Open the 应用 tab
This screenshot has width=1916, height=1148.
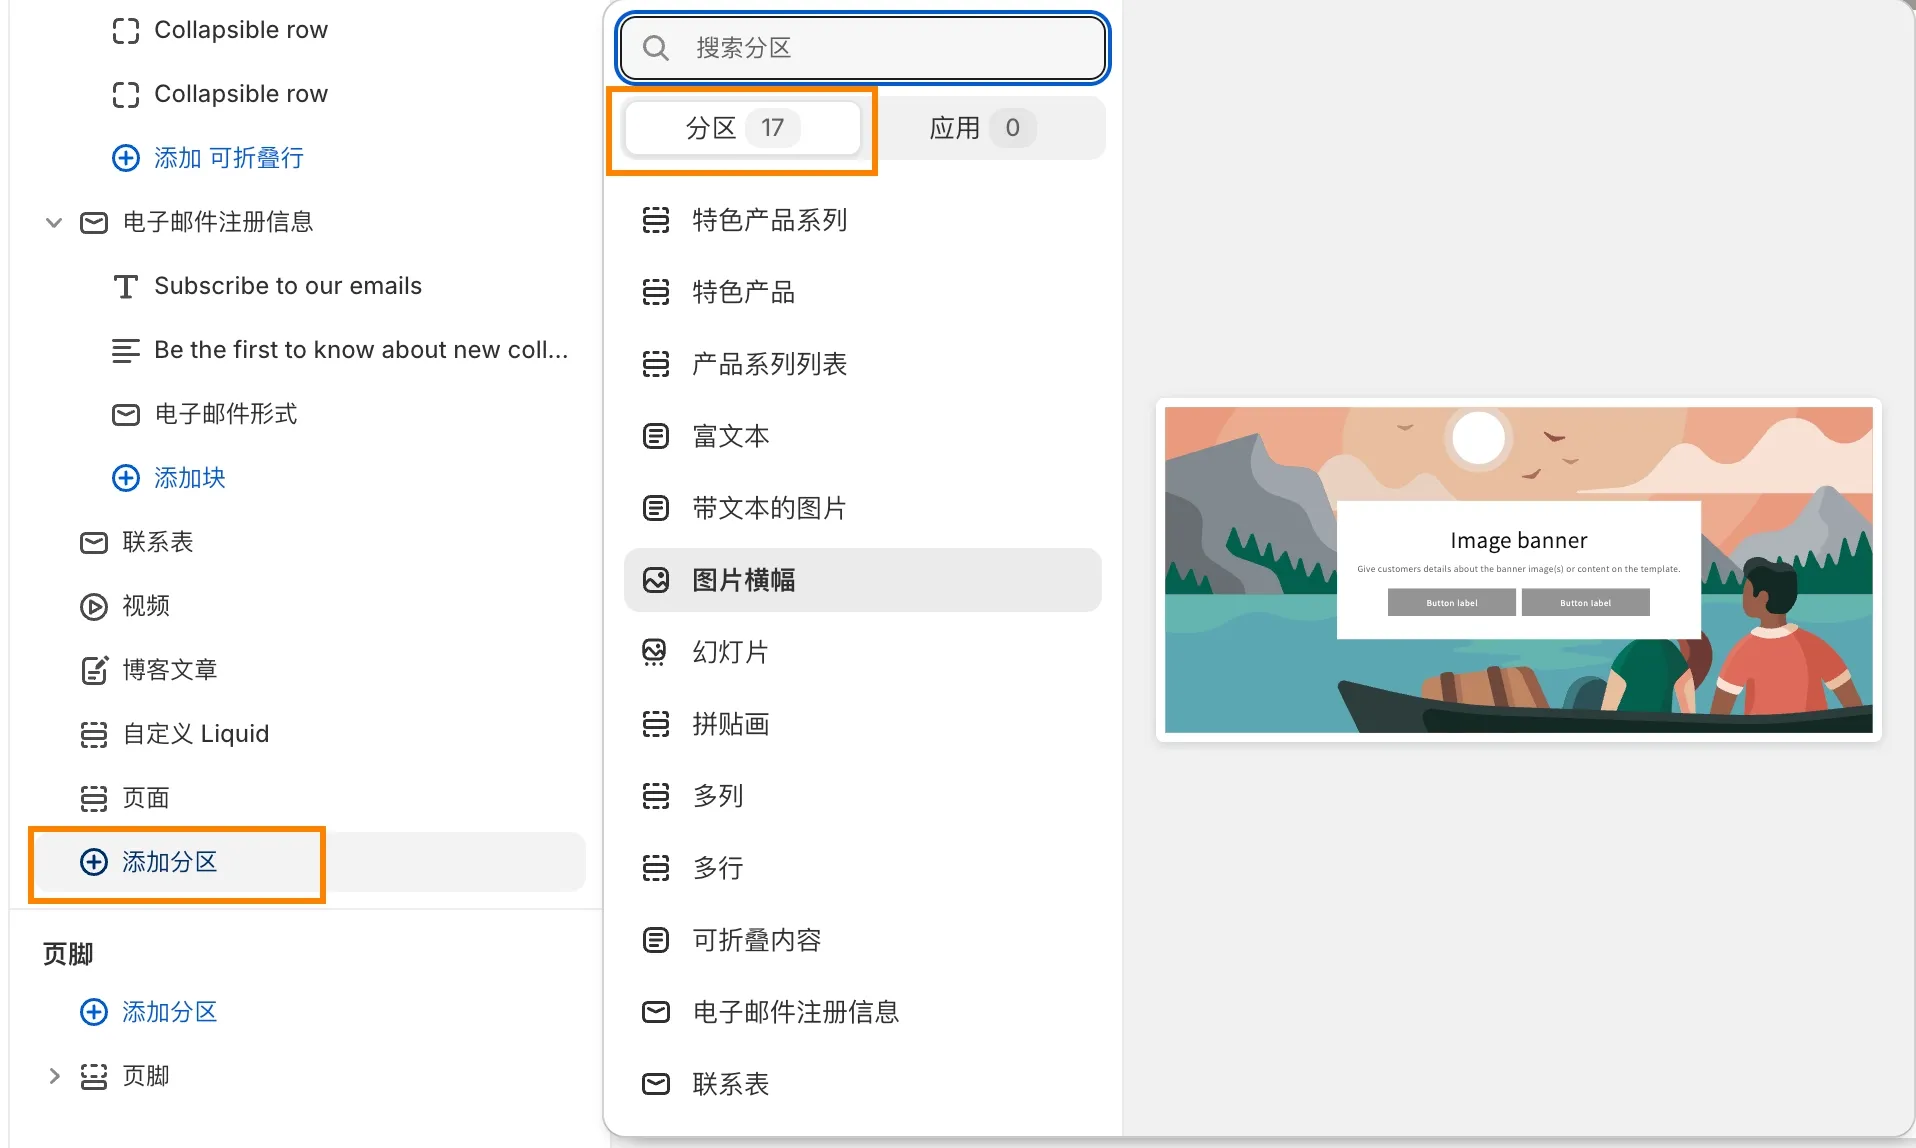click(981, 128)
